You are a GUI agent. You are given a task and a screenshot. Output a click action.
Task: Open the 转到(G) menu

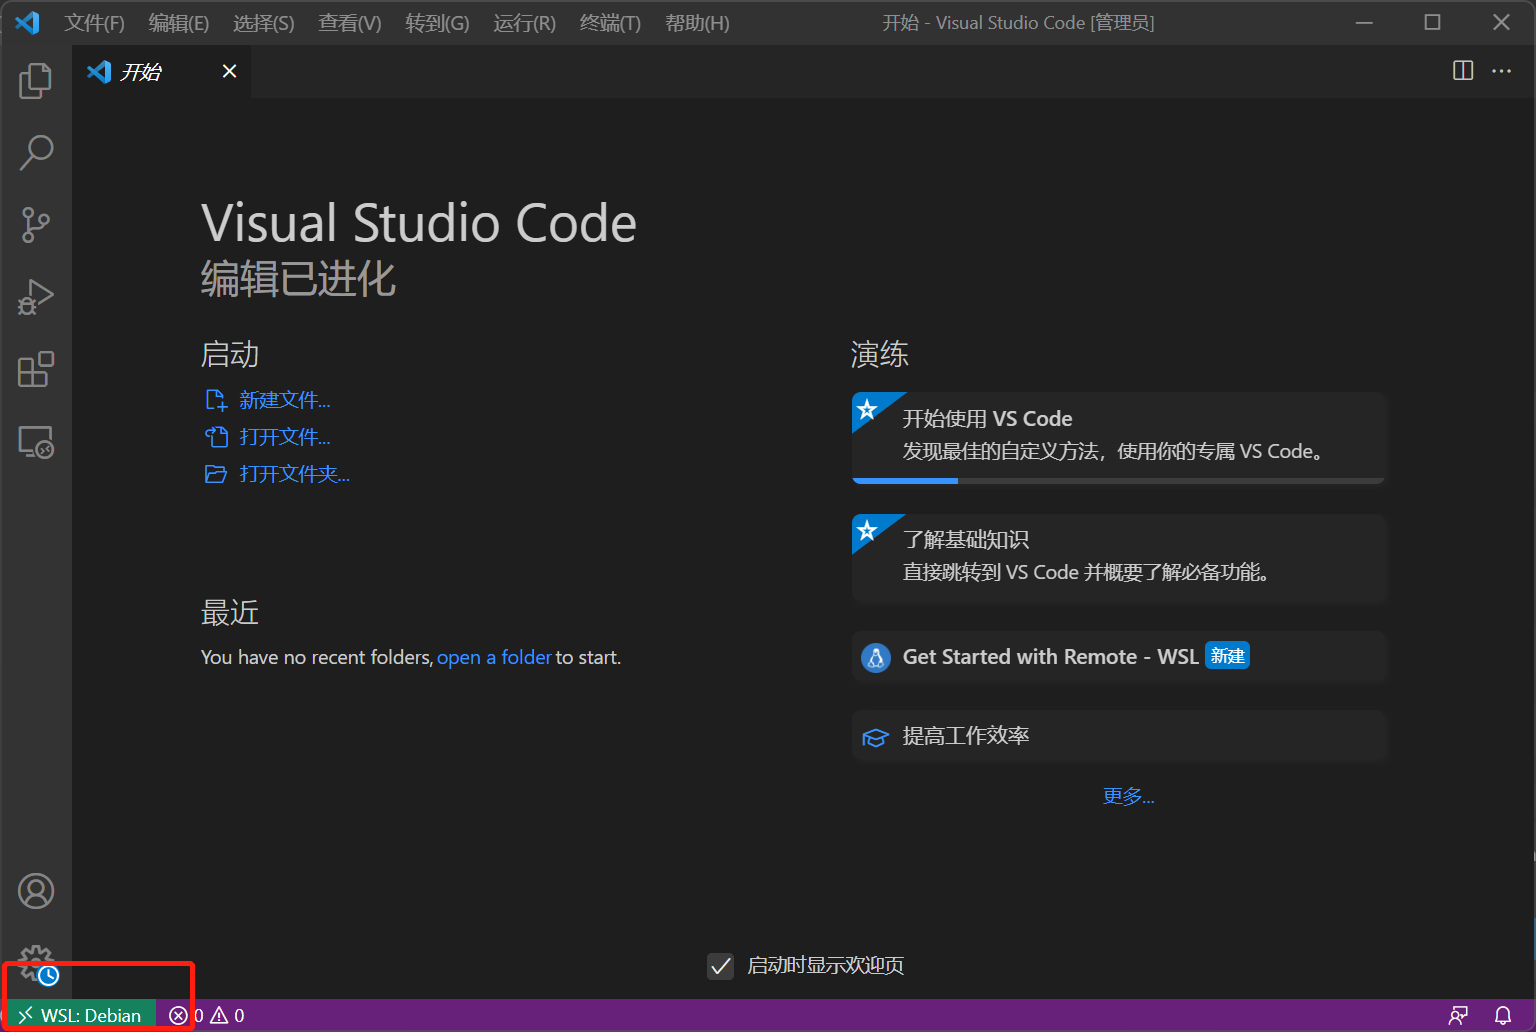pos(437,23)
